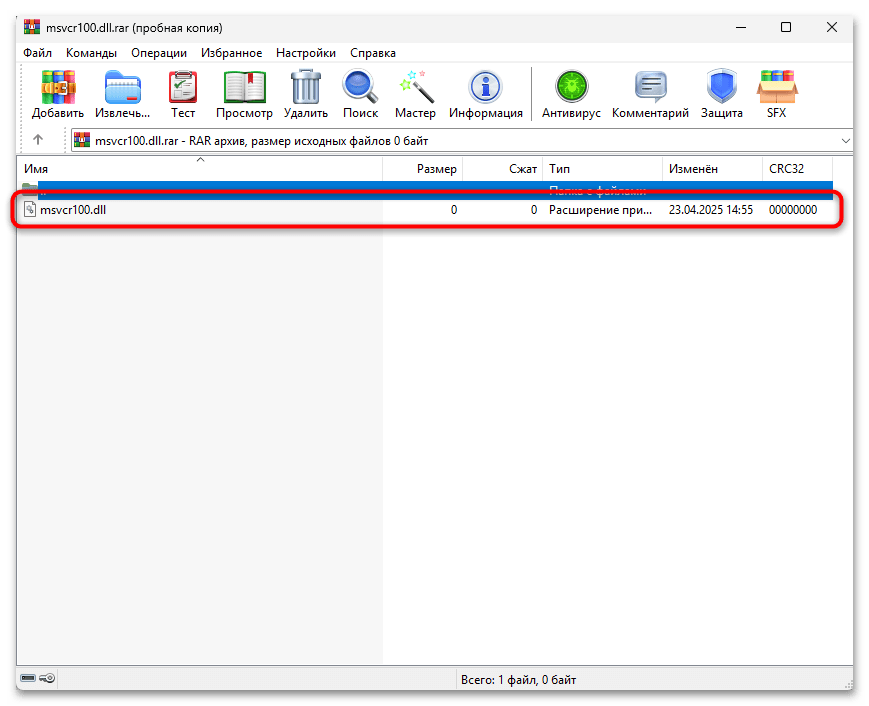Open the Операции menu
This screenshot has width=869, height=706.
[x=159, y=53]
